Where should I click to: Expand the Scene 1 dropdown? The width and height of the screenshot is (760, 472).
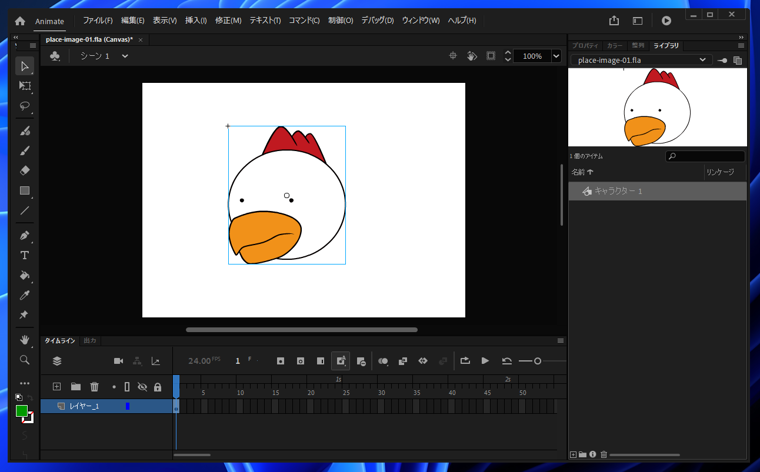125,57
